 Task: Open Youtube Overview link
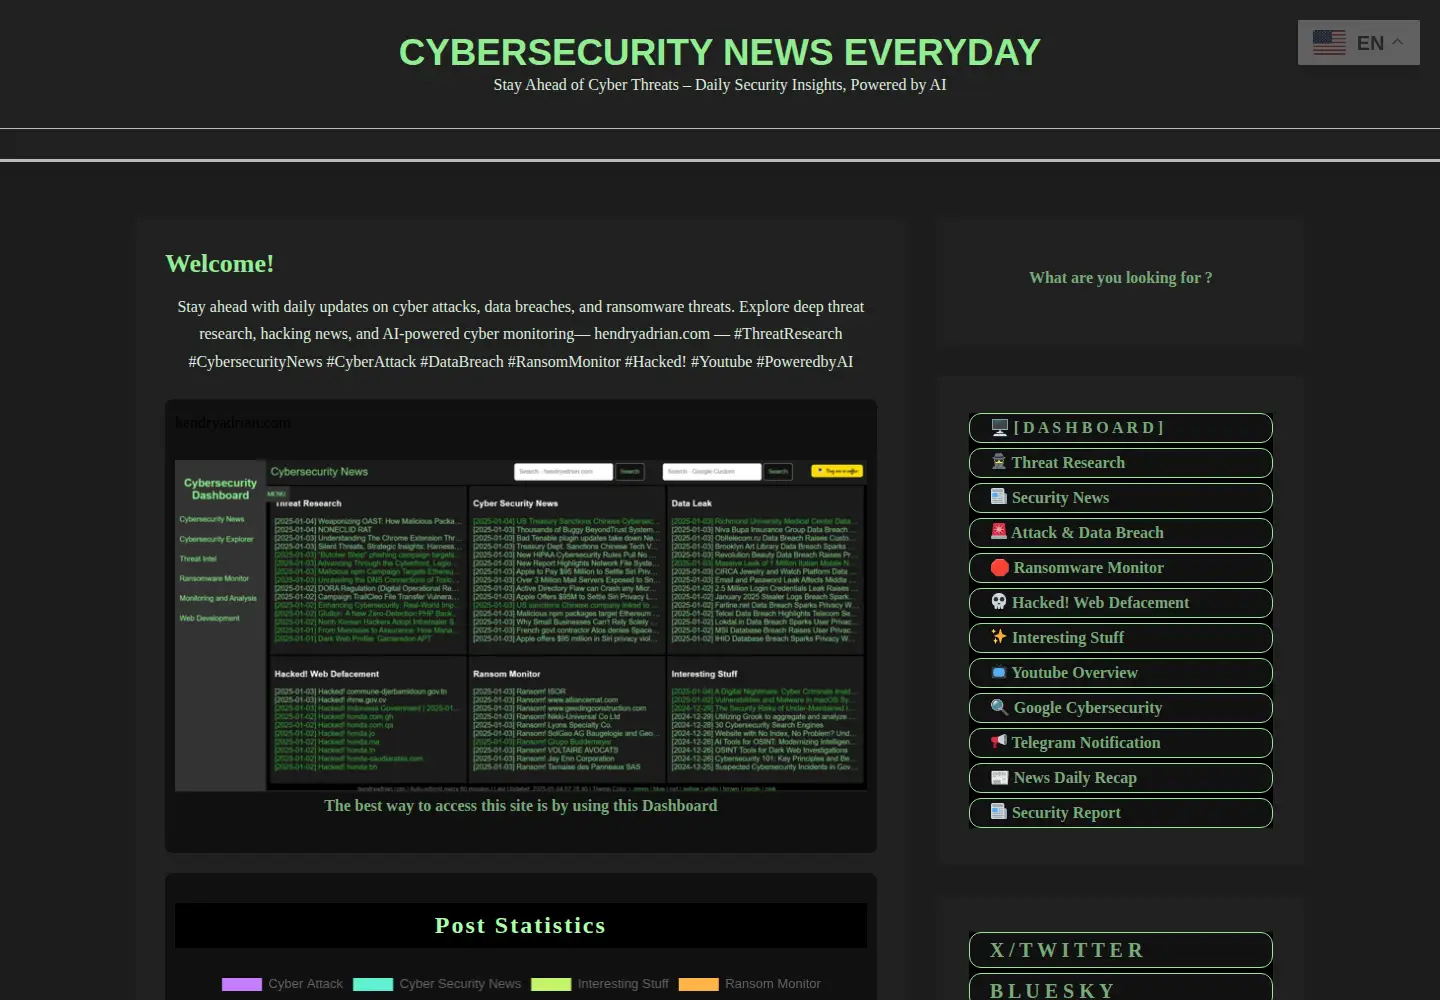click(x=1120, y=673)
